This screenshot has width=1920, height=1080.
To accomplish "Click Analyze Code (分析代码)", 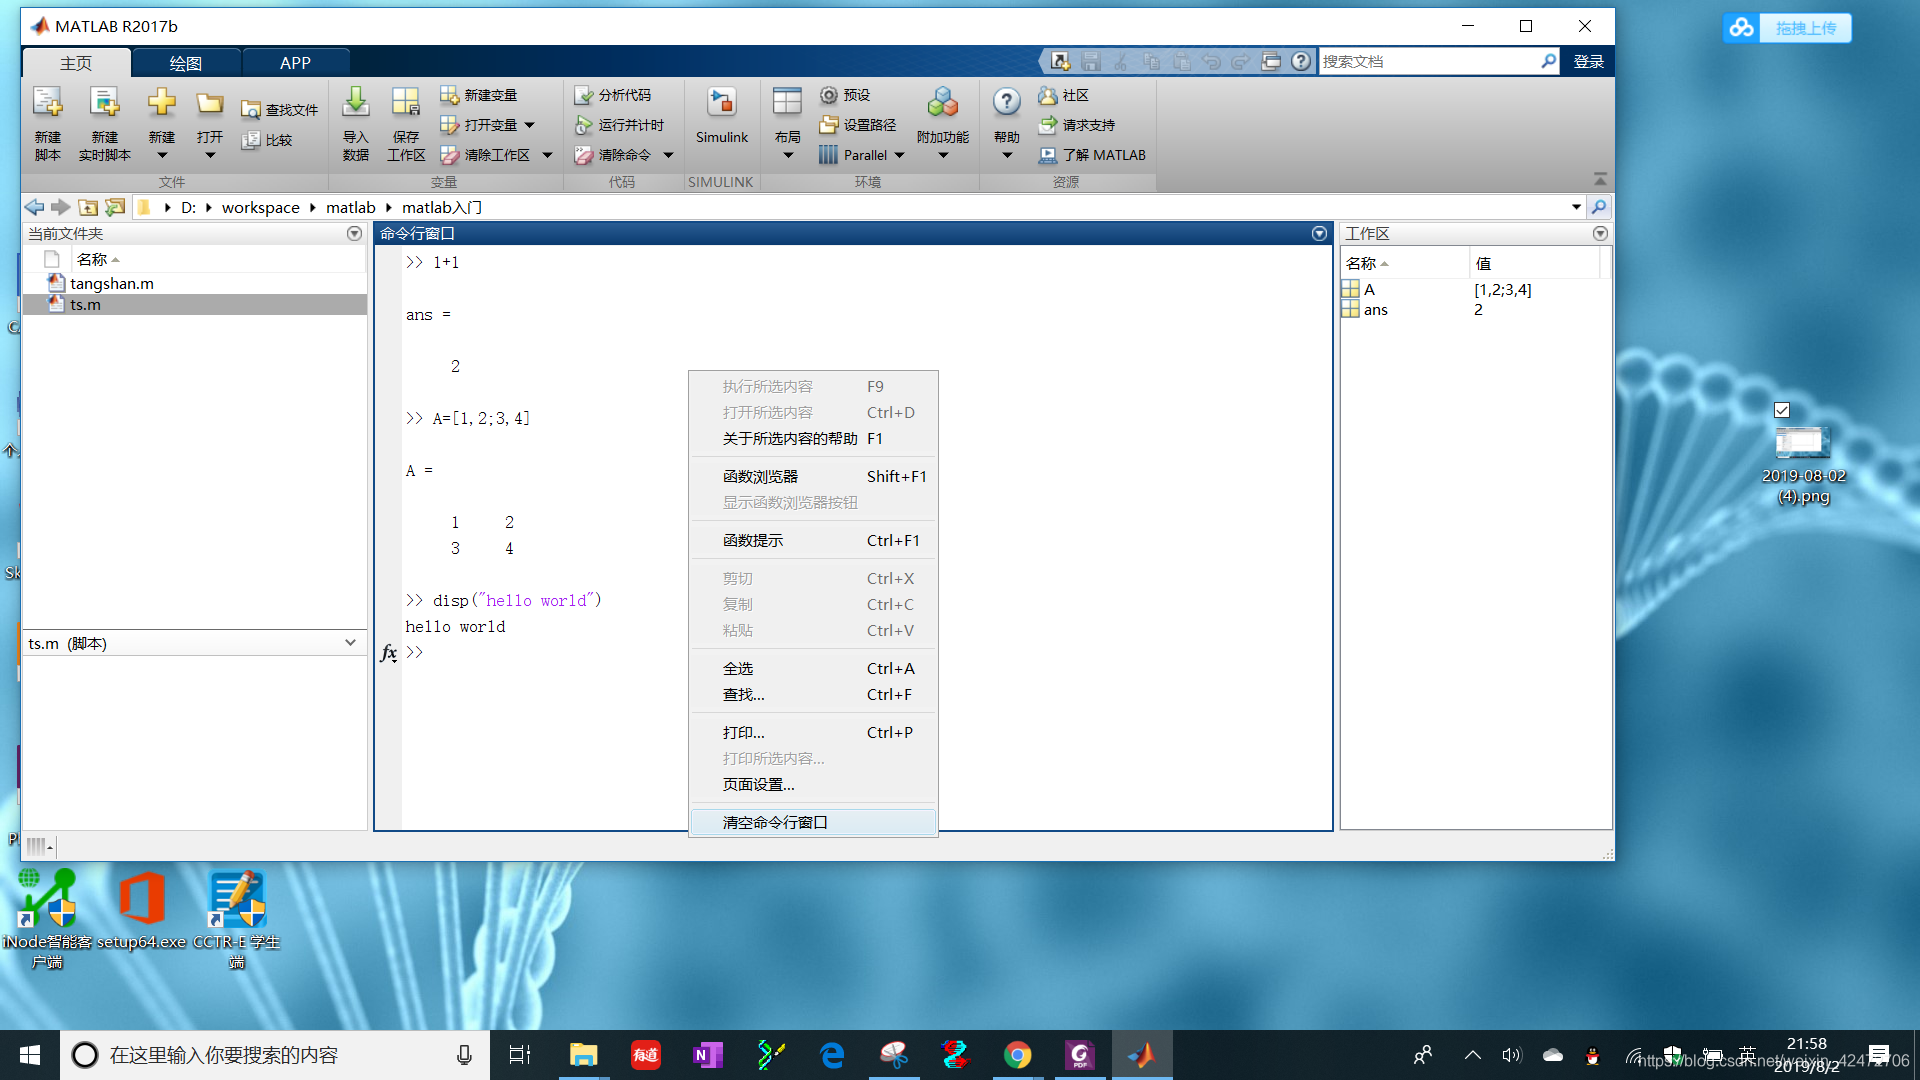I will (x=613, y=95).
